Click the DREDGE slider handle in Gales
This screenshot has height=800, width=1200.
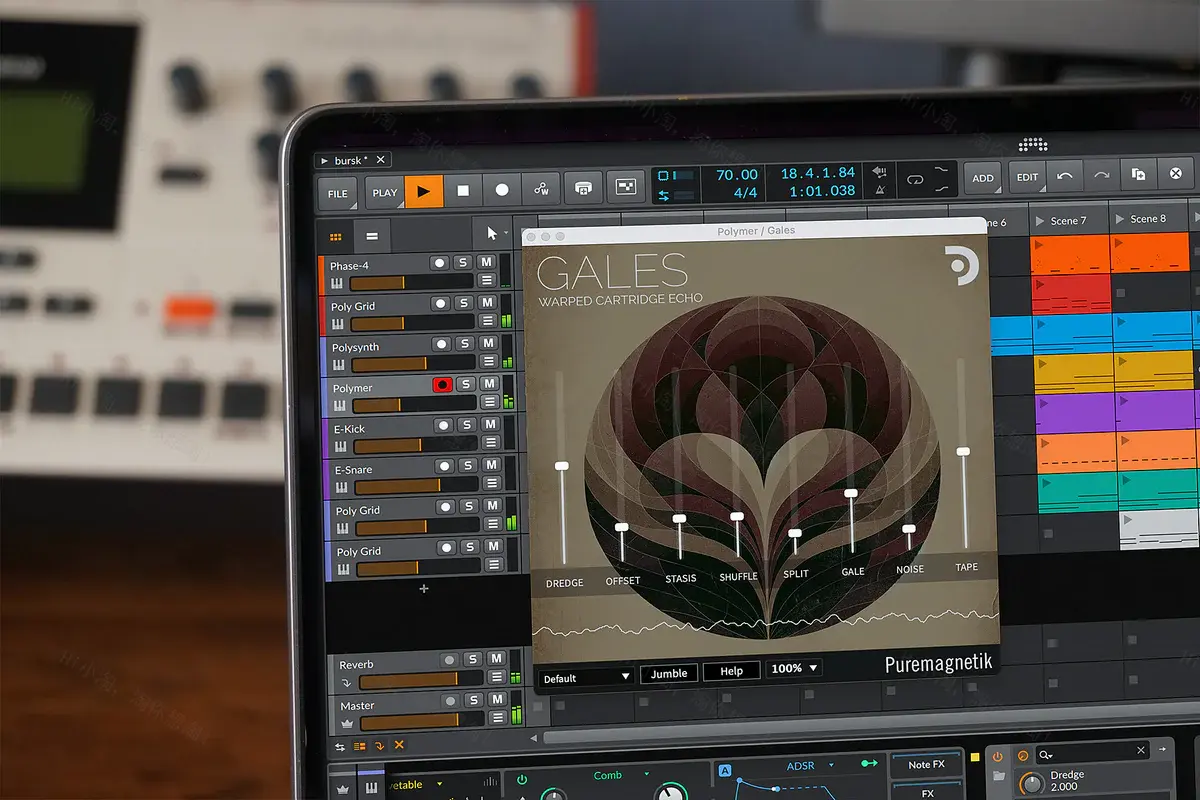click(562, 466)
